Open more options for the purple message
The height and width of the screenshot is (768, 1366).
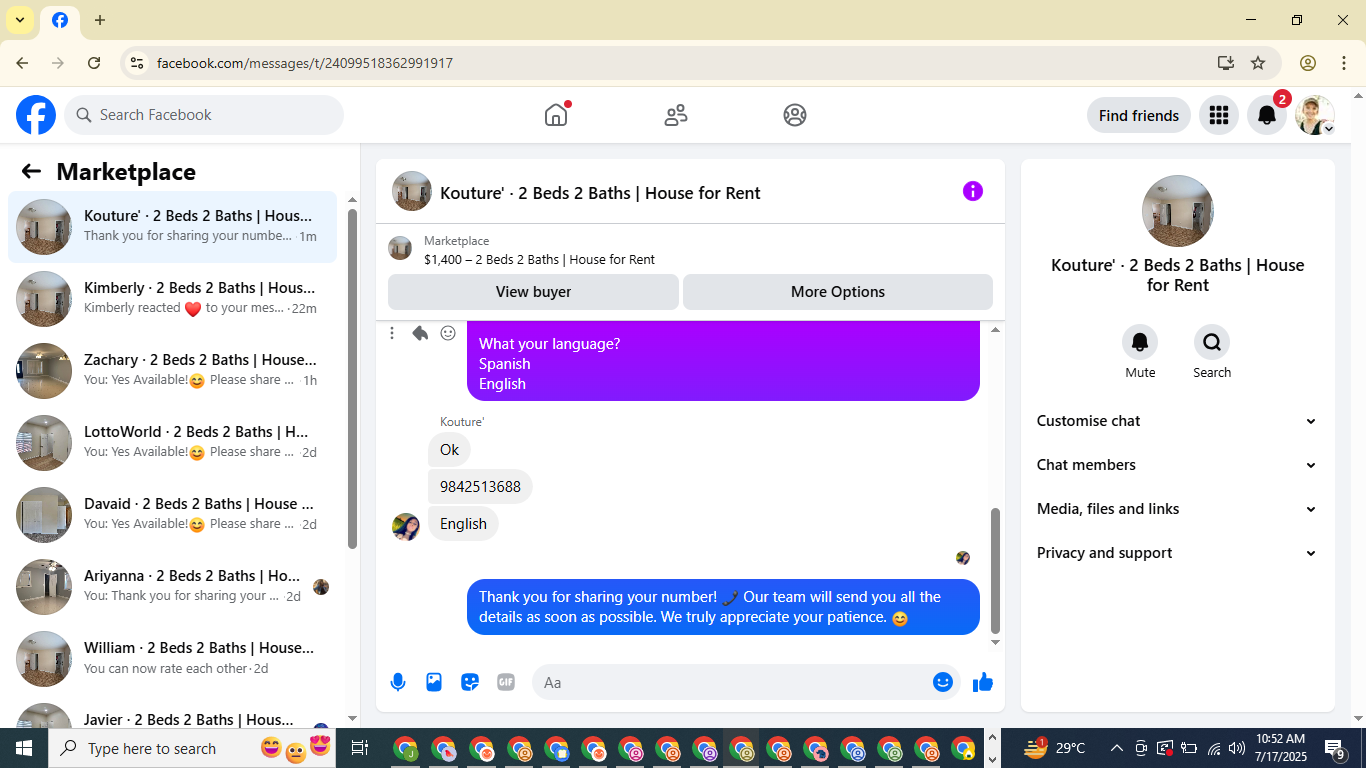tap(392, 333)
